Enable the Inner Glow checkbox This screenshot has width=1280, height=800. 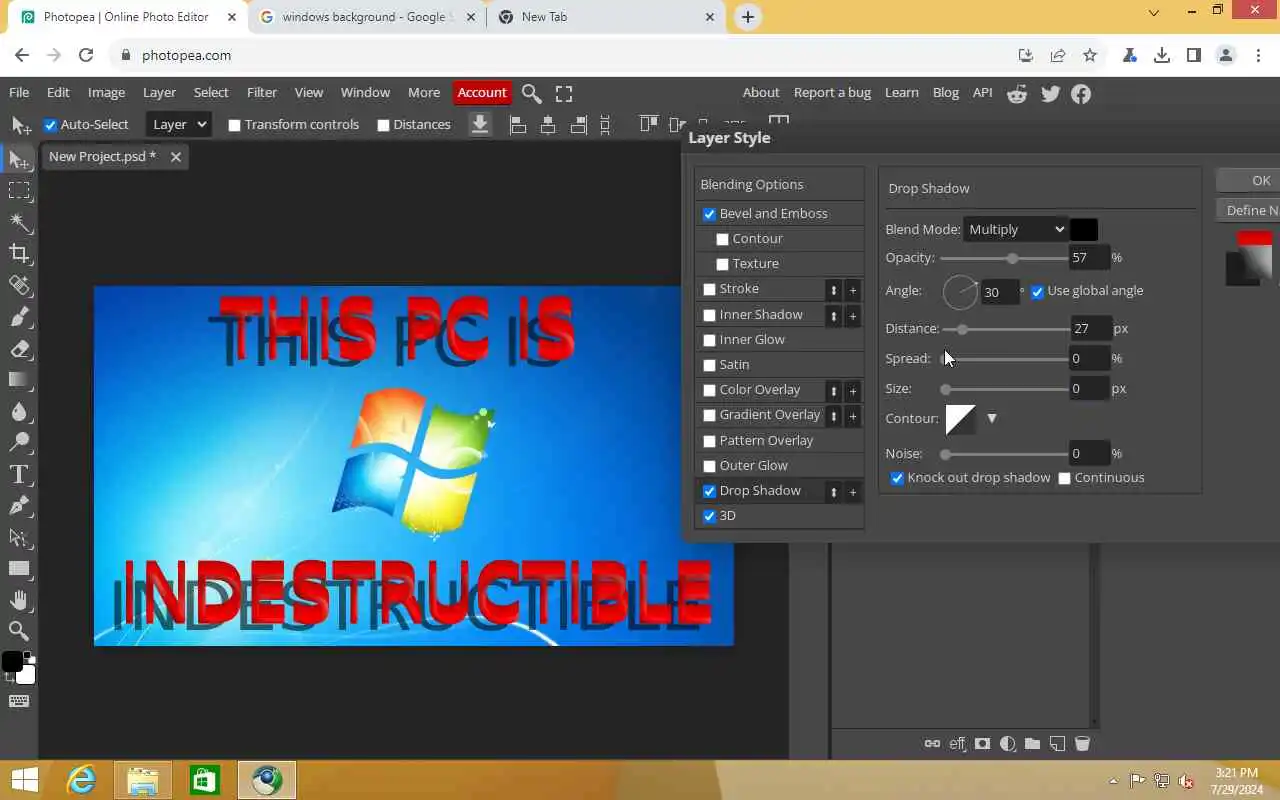pyautogui.click(x=709, y=340)
